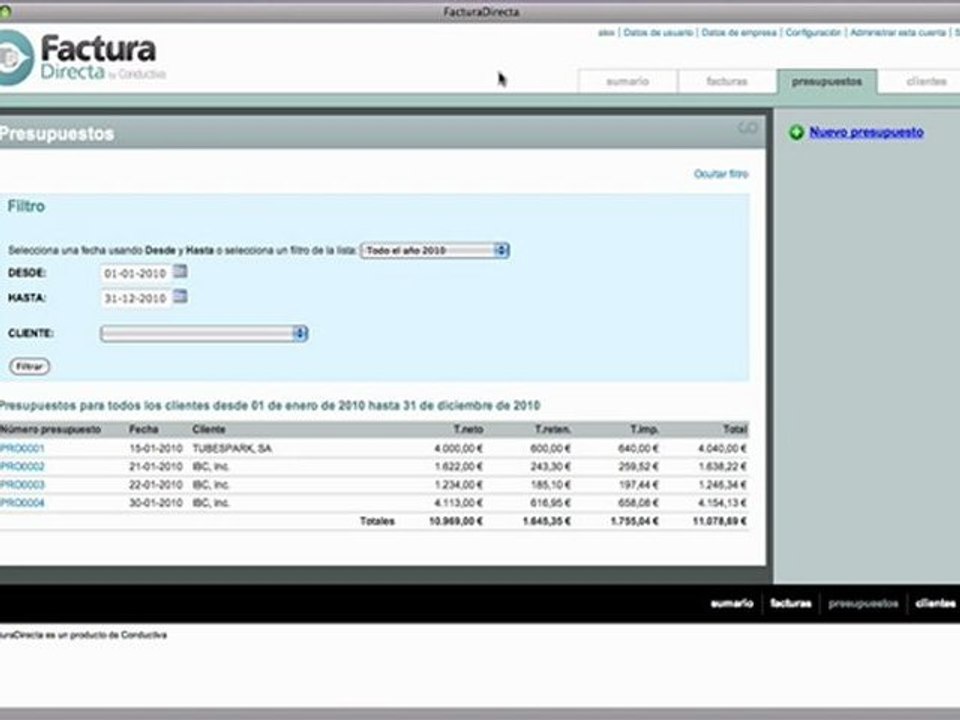This screenshot has width=960, height=720.
Task: Click totals net value 10.969,00 €
Action: (x=456, y=522)
